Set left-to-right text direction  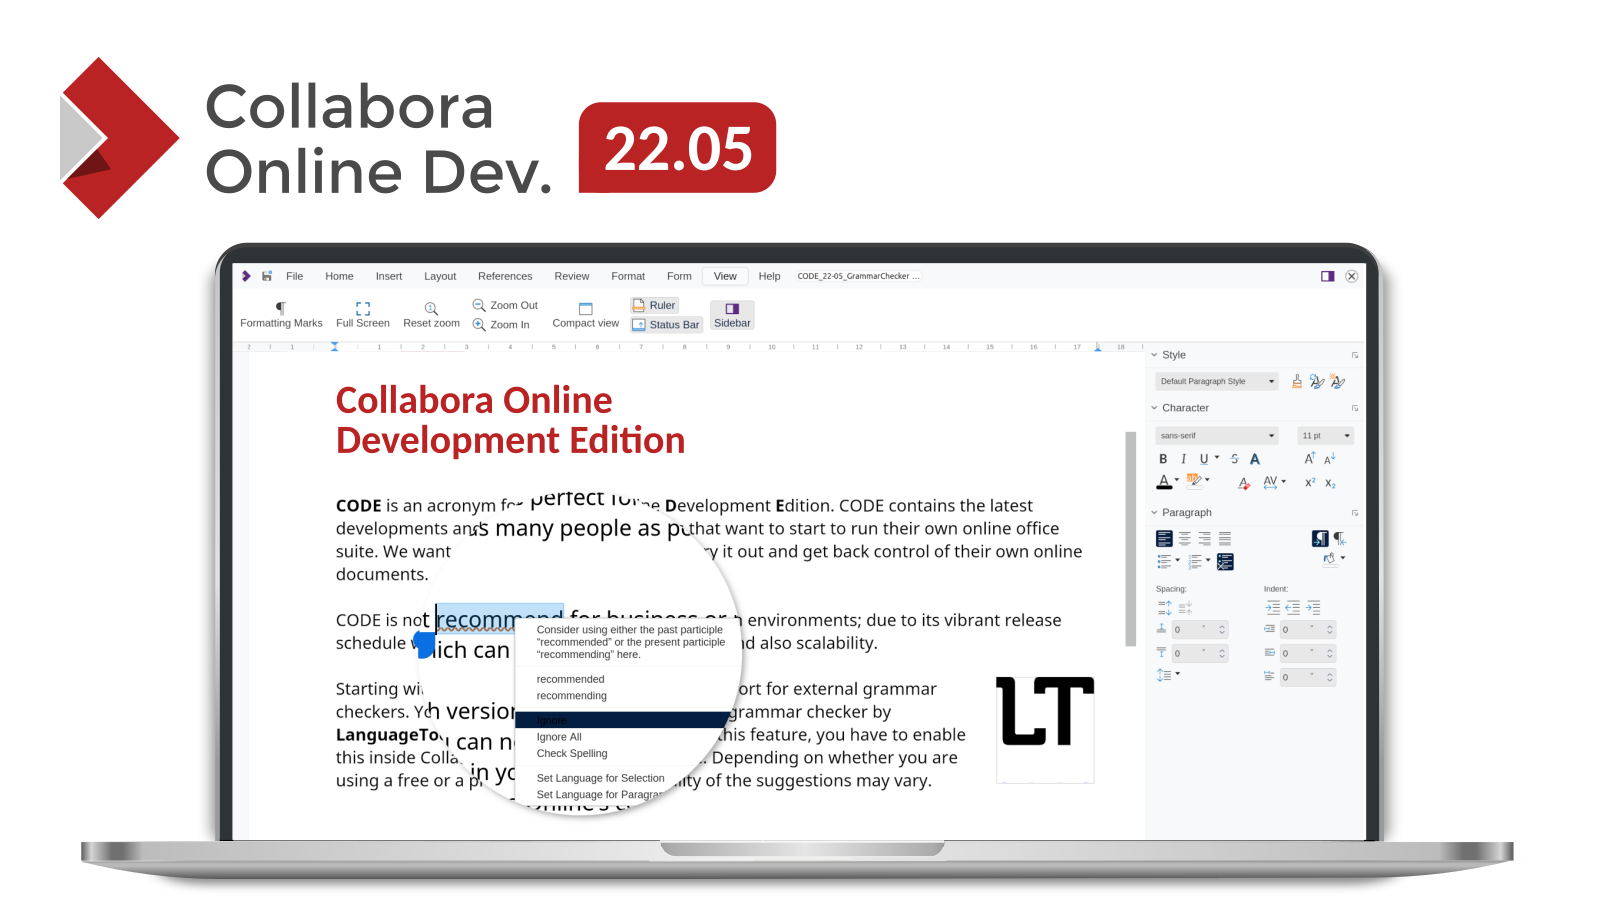coord(1320,539)
